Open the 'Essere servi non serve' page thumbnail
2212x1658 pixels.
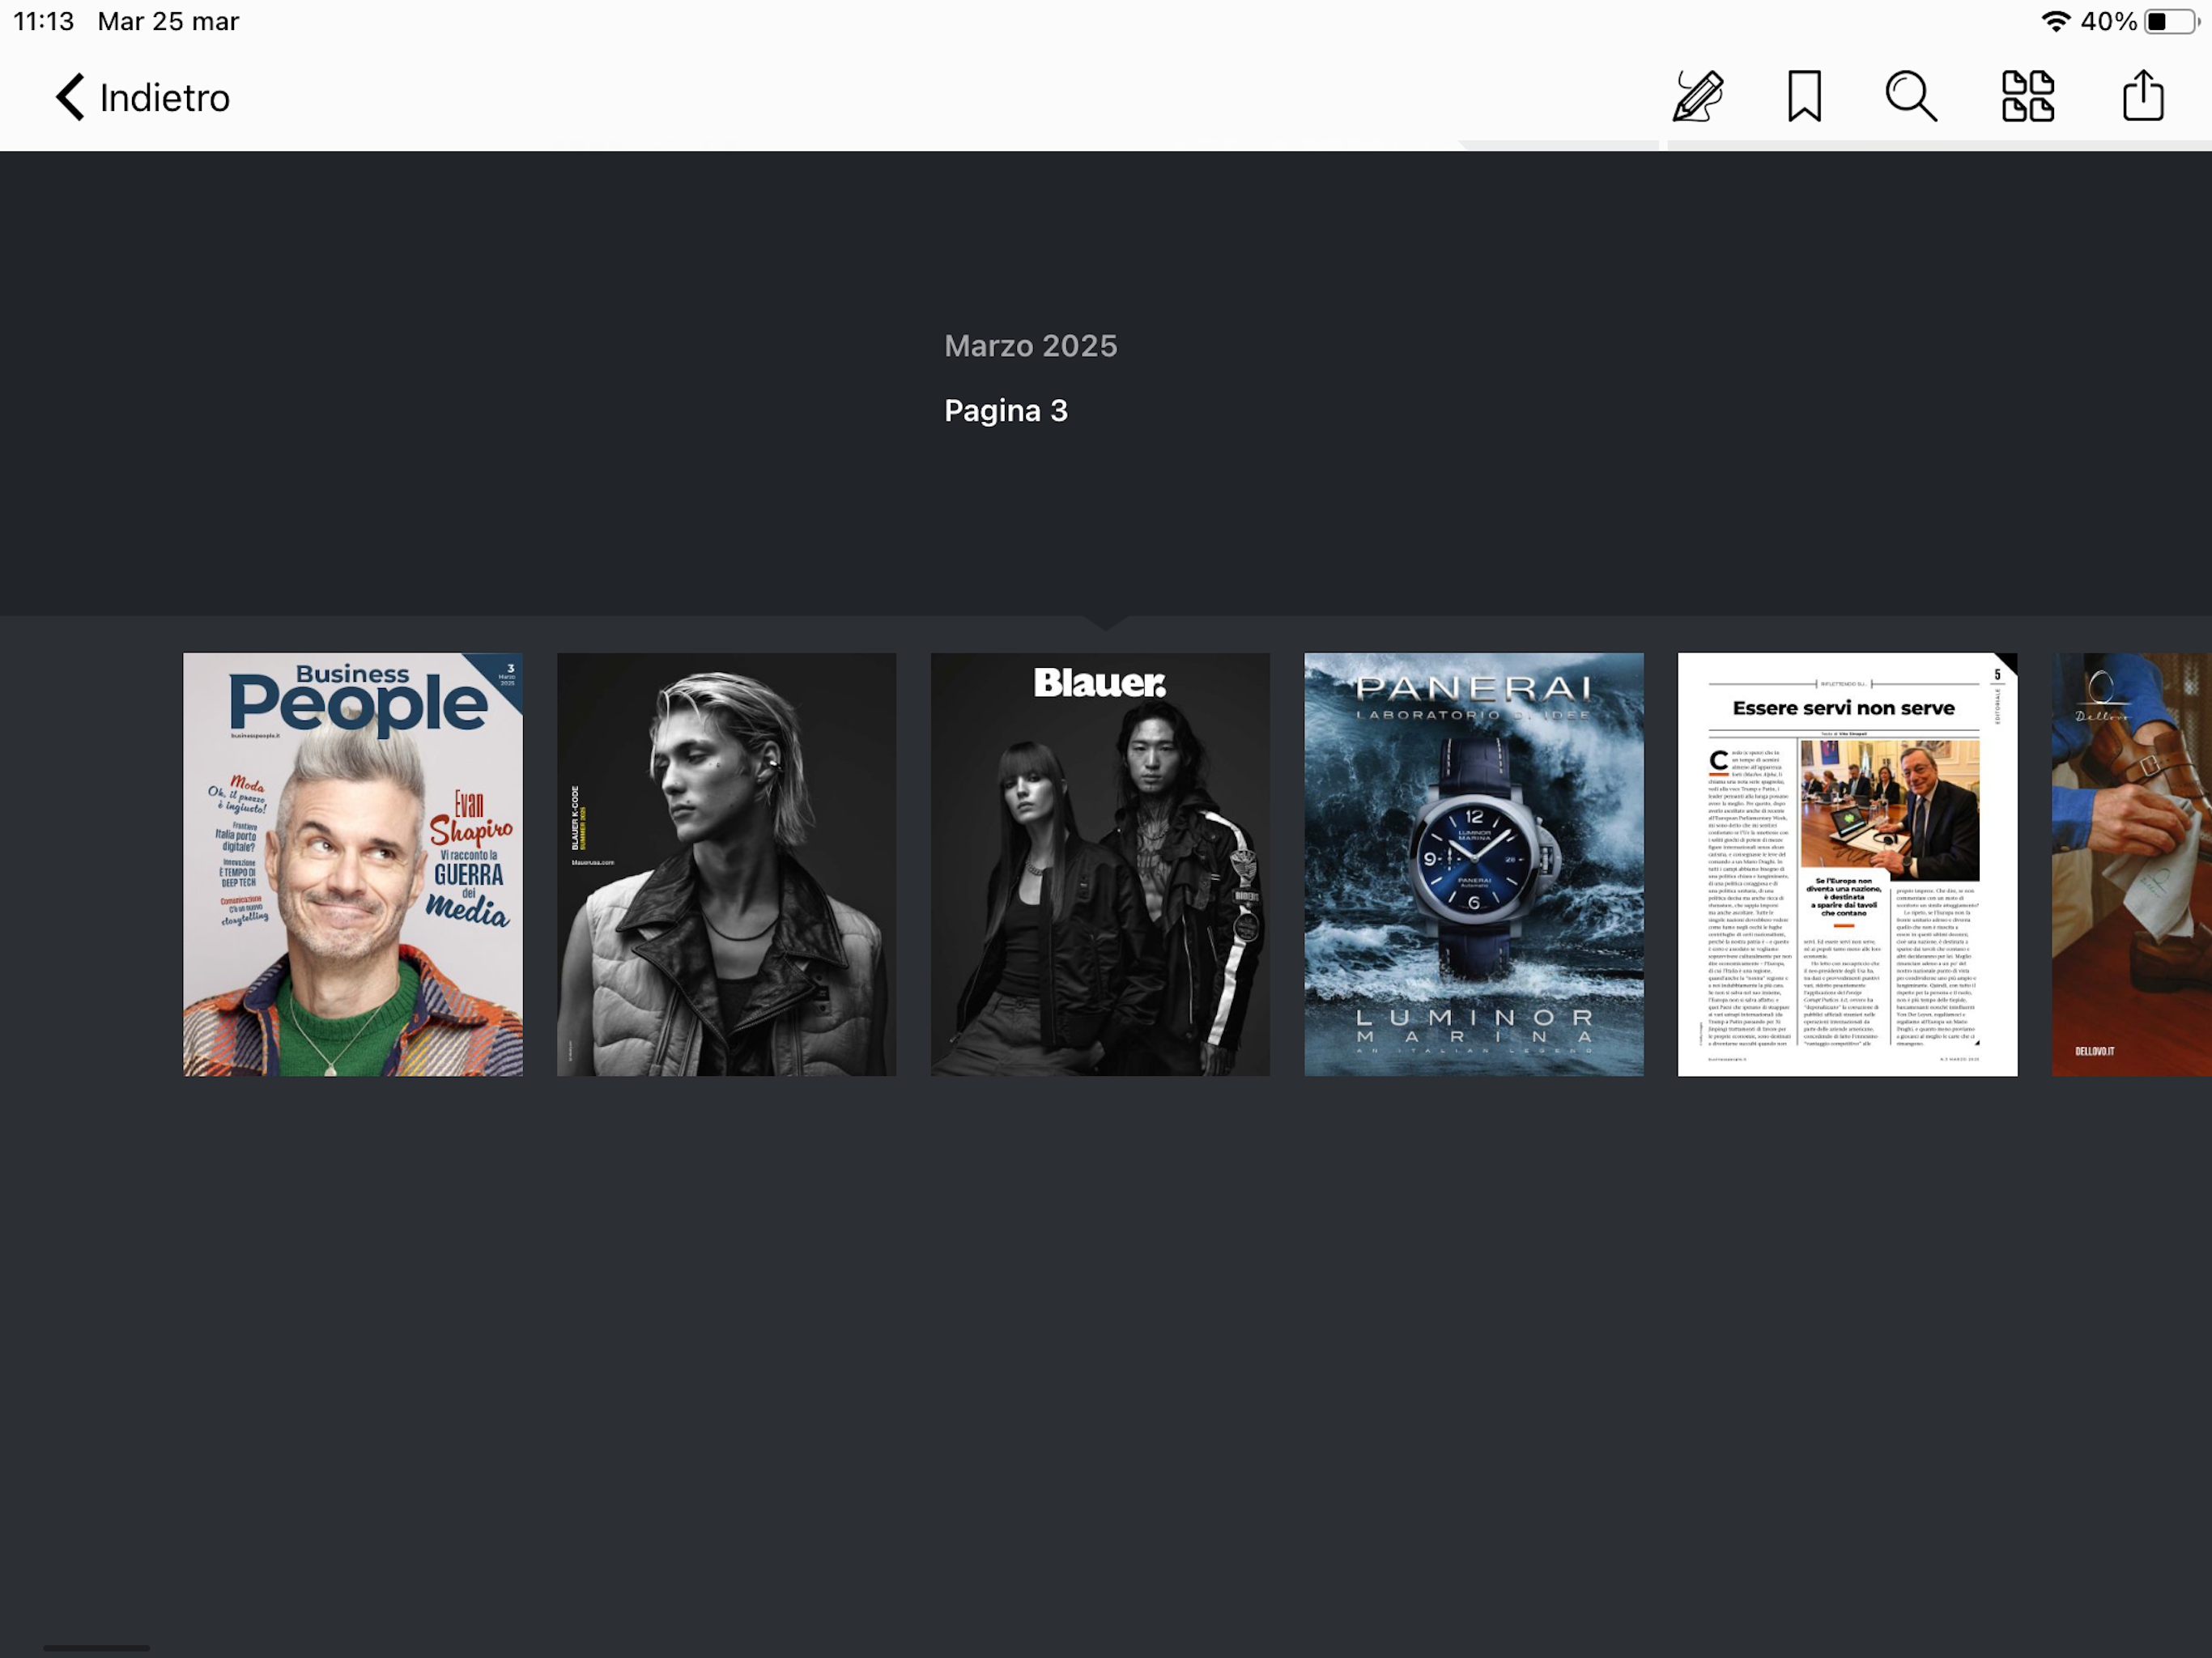(x=1847, y=864)
